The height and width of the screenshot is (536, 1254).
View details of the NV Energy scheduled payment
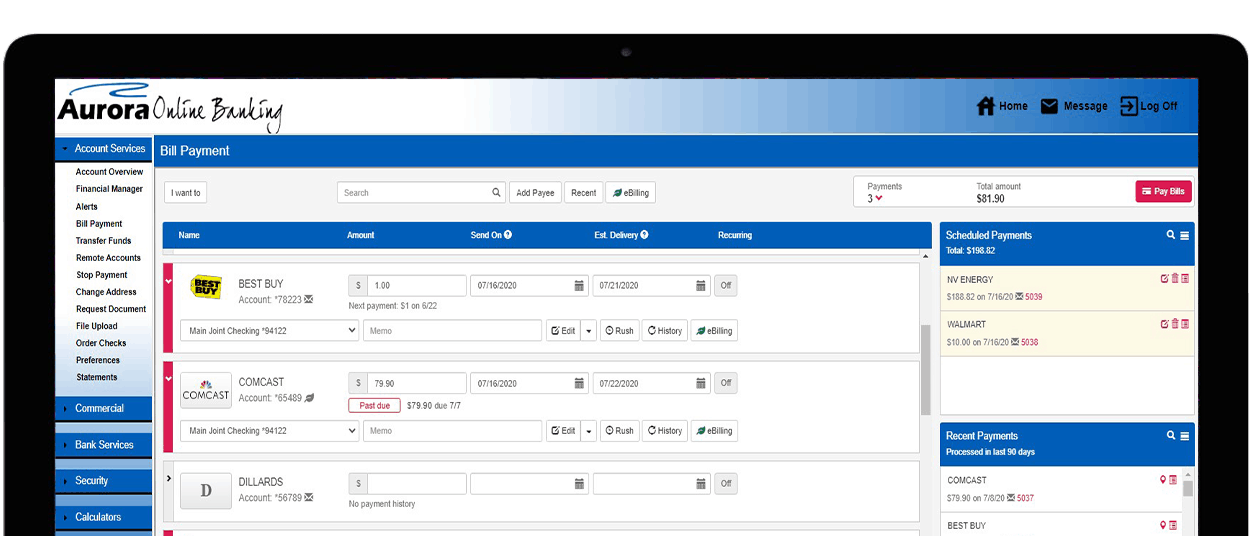(x=1185, y=279)
